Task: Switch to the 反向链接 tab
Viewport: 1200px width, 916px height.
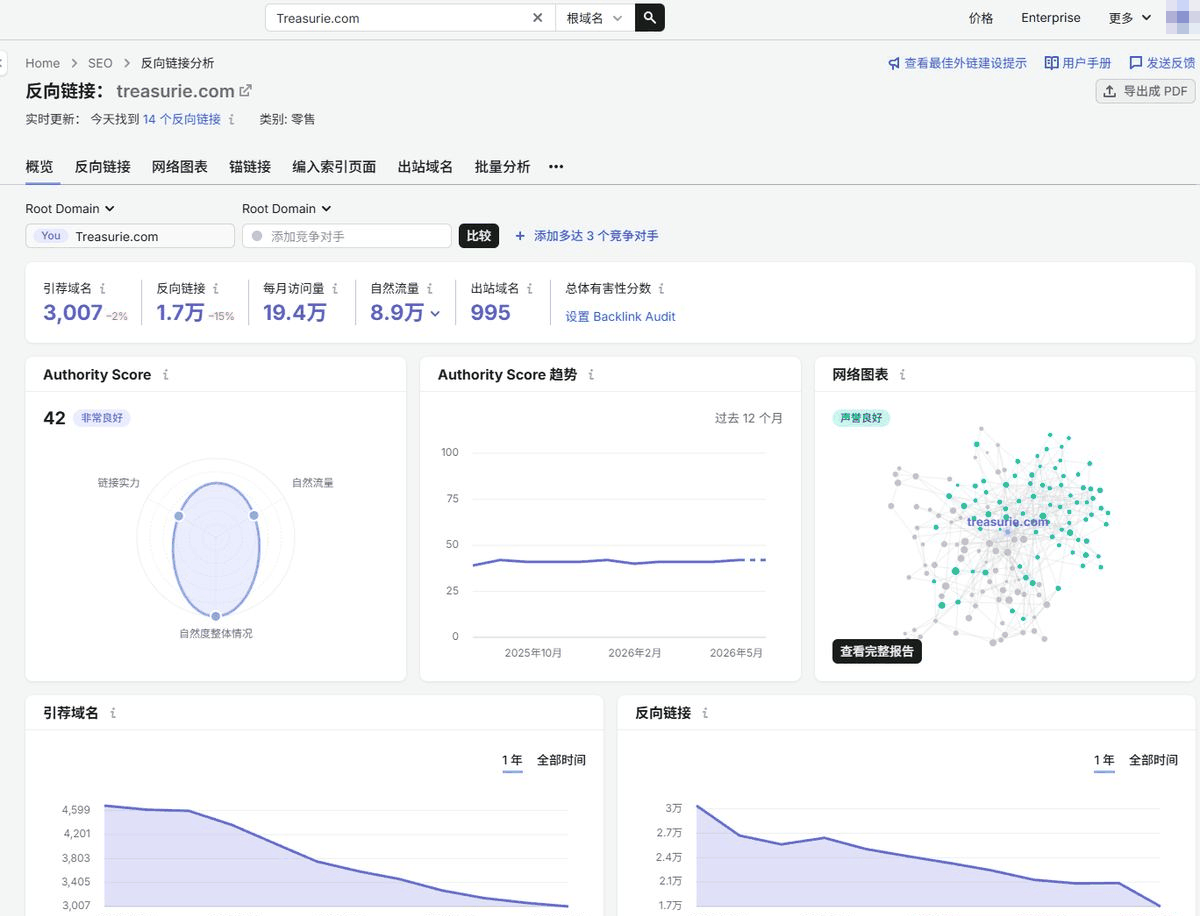Action: click(x=103, y=167)
